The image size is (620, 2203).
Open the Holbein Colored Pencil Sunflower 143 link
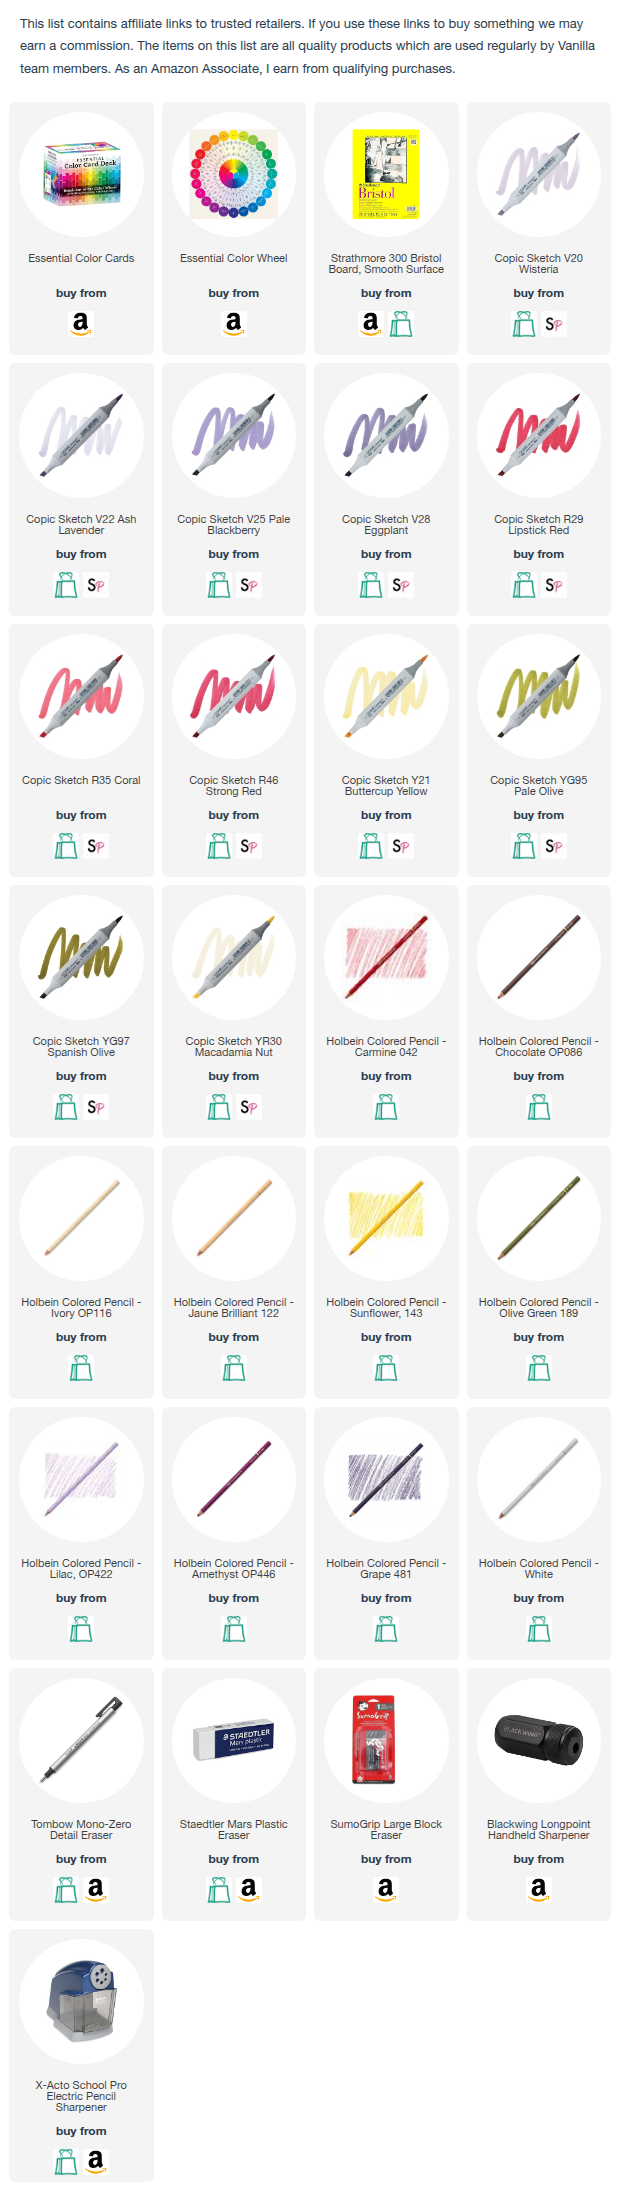386,1307
